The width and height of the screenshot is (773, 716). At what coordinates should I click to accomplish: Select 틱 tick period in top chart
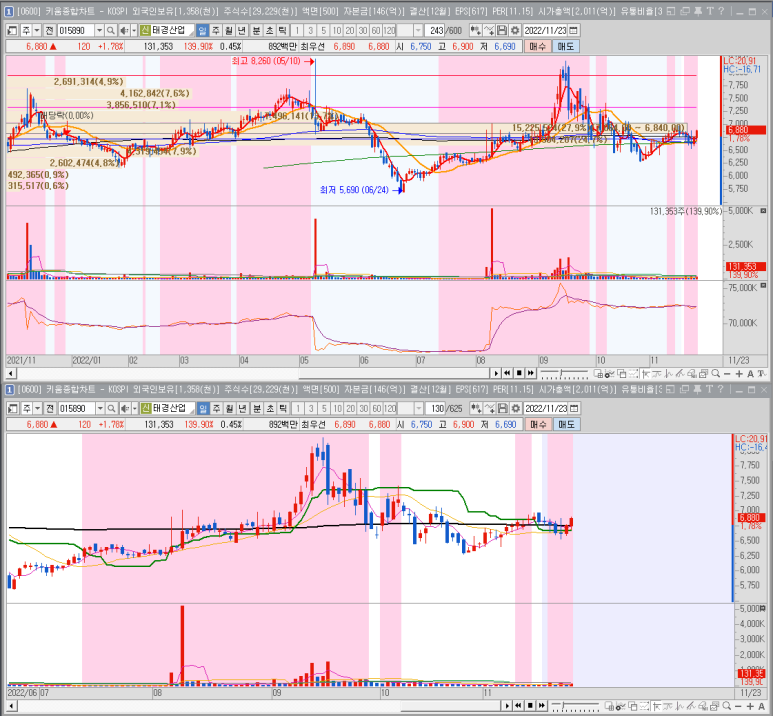pyautogui.click(x=282, y=31)
